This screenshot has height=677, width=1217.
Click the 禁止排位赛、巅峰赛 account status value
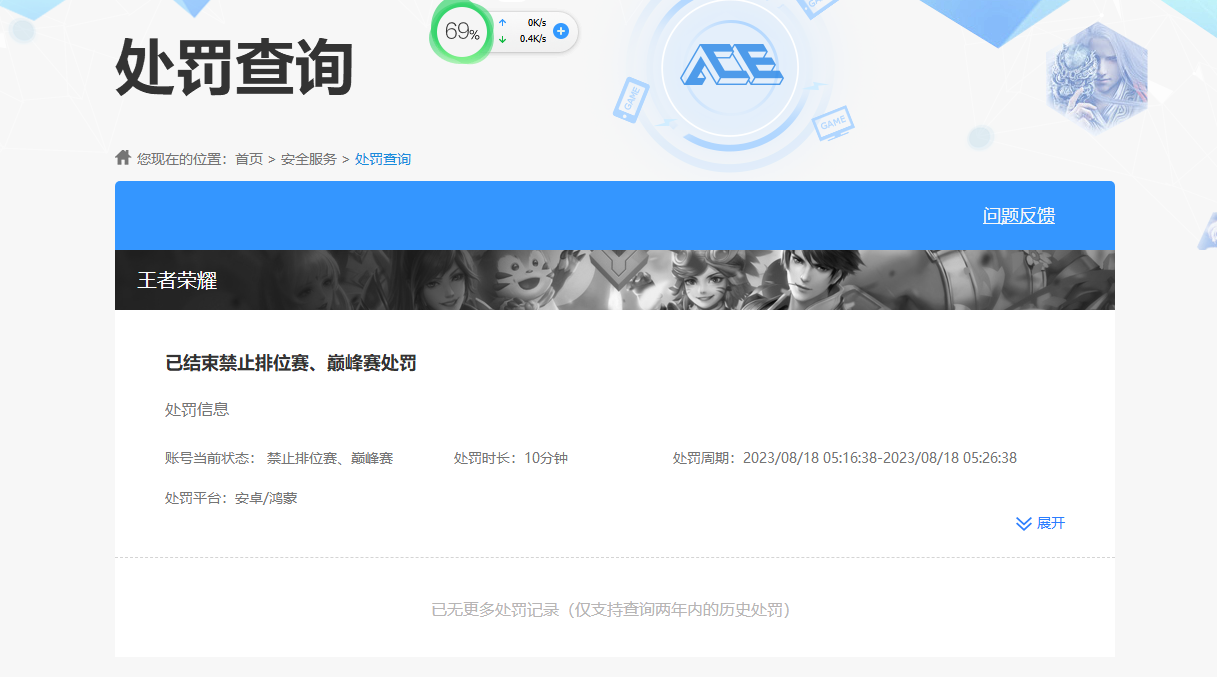pyautogui.click(x=330, y=458)
